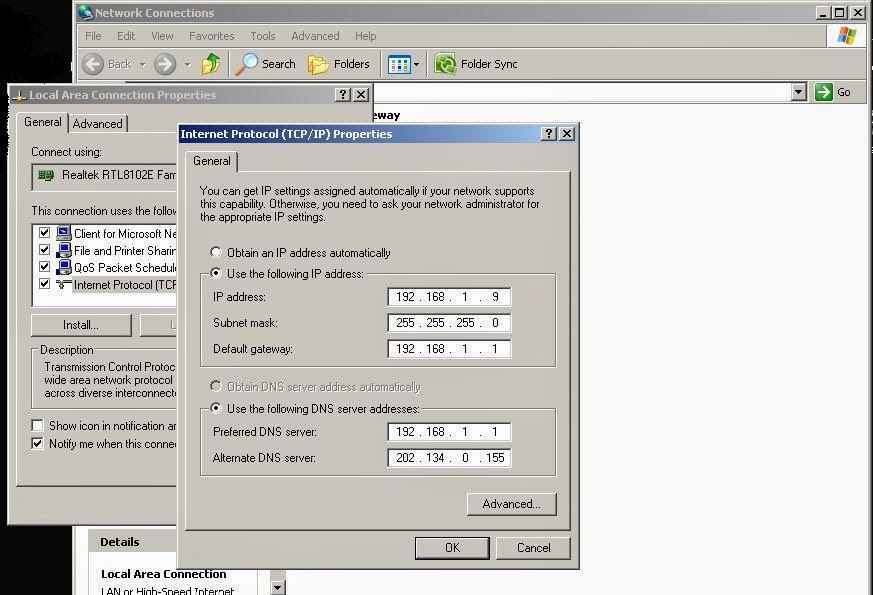Select Use the following DNS server addresses radio

pyautogui.click(x=216, y=408)
